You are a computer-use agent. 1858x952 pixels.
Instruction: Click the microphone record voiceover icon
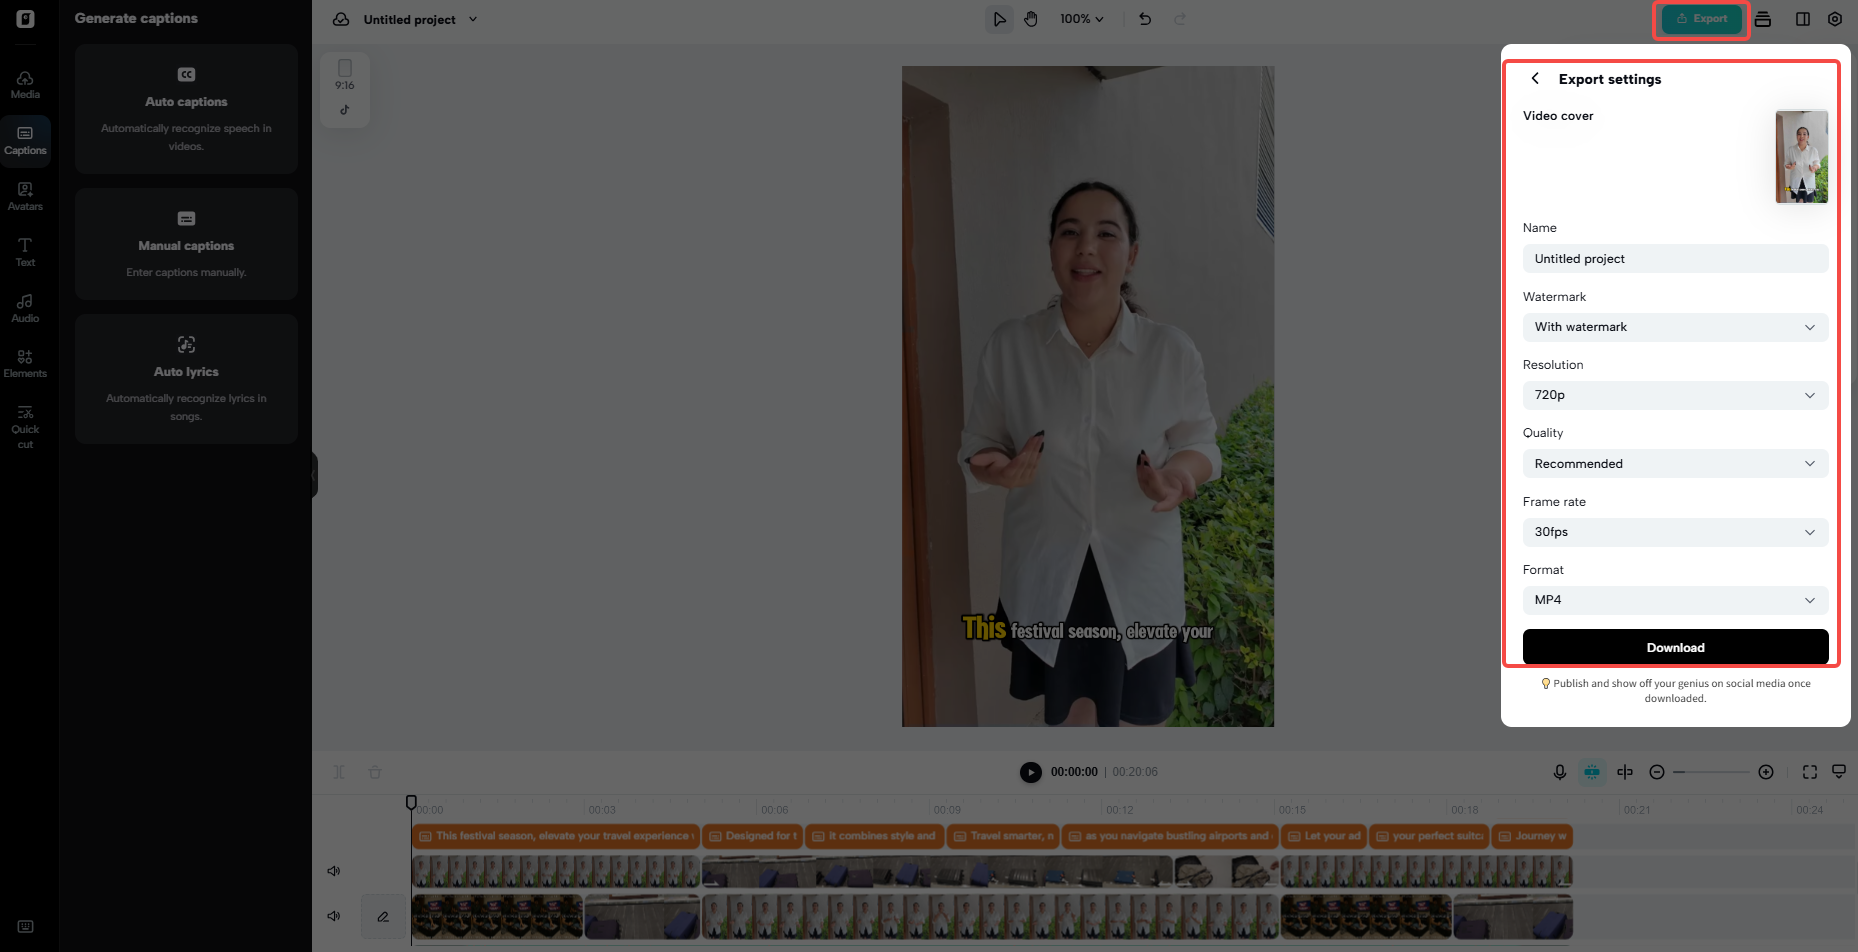1559,772
